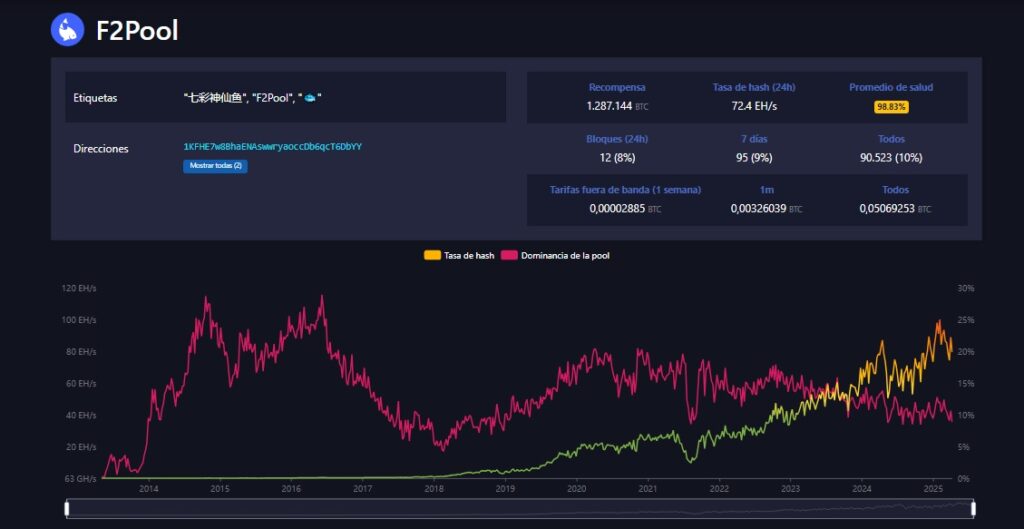
Task: Click the fish emoji tag in Etiquetas
Action: (310, 98)
